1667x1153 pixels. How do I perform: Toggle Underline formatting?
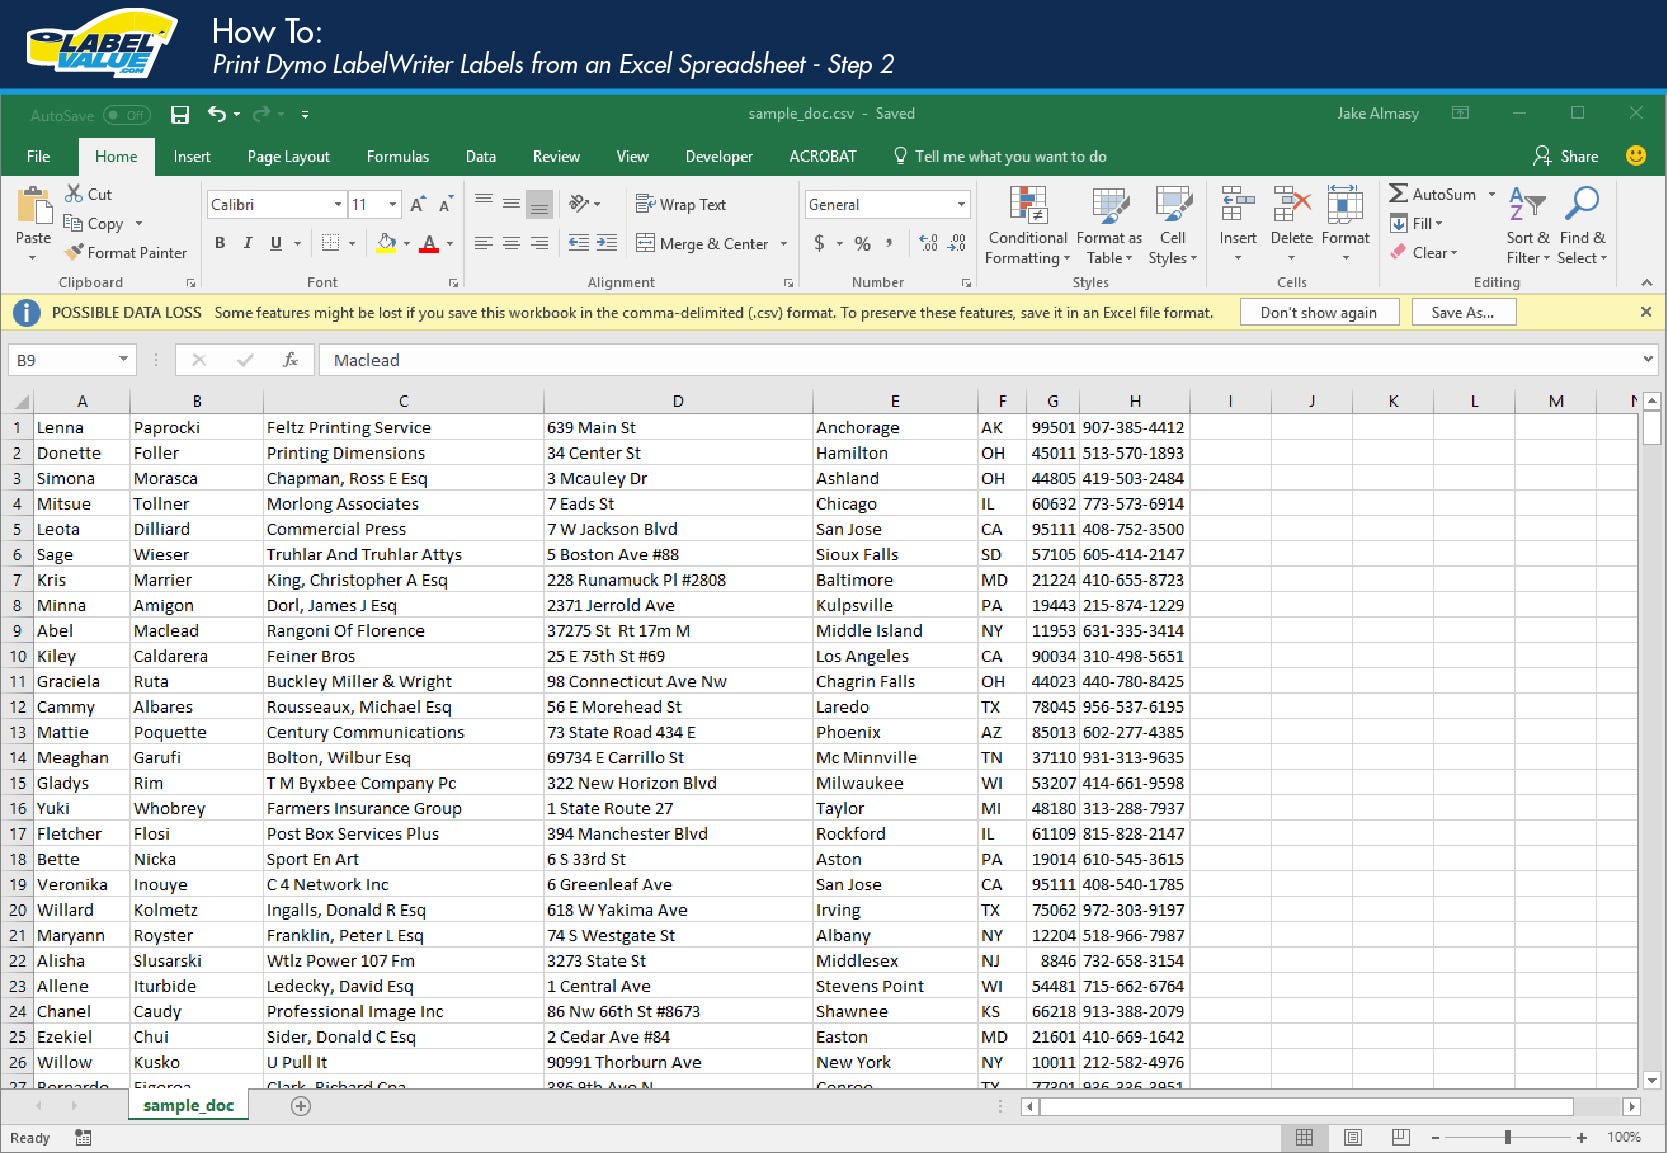pos(275,243)
